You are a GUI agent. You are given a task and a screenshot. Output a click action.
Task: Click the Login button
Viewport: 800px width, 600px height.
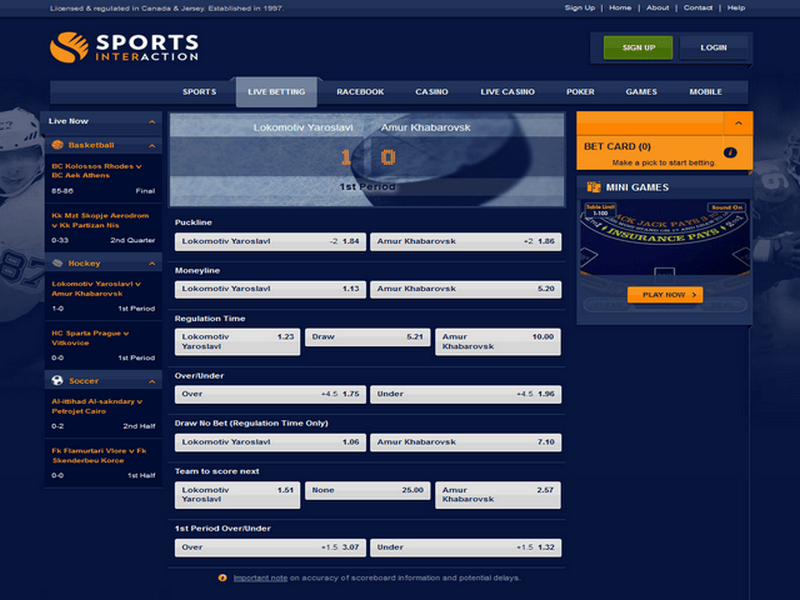[714, 47]
